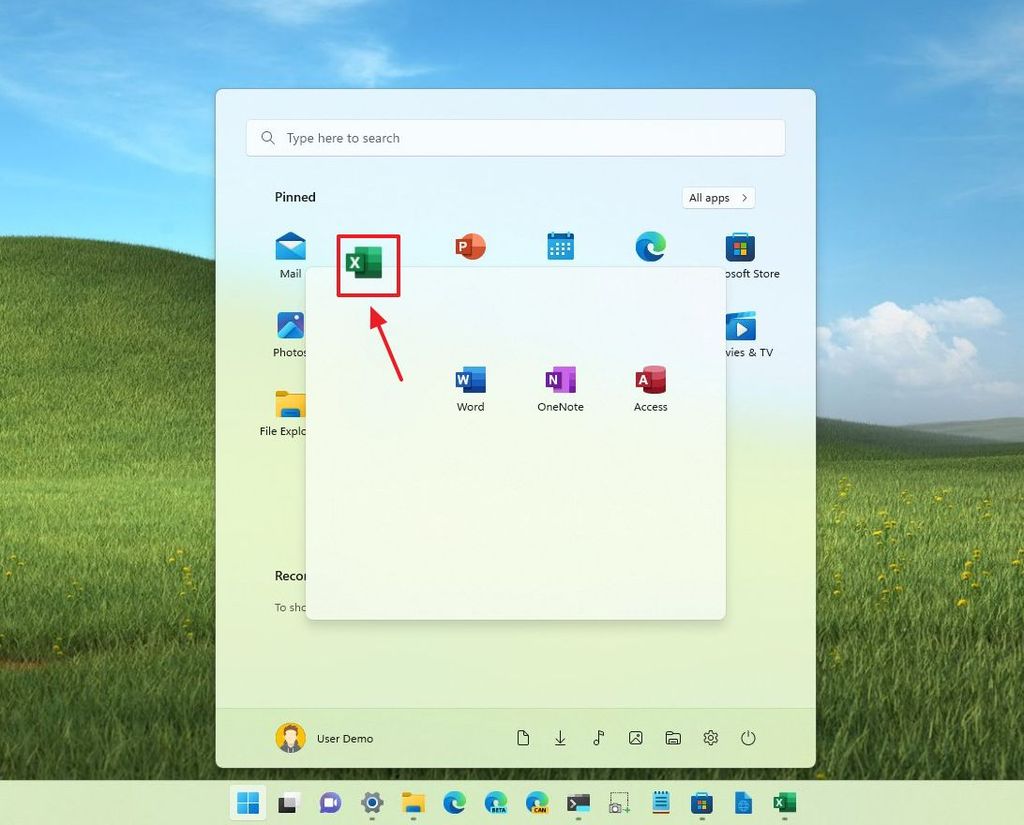The width and height of the screenshot is (1024, 825).
Task: Click the search box at the top
Action: [515, 137]
